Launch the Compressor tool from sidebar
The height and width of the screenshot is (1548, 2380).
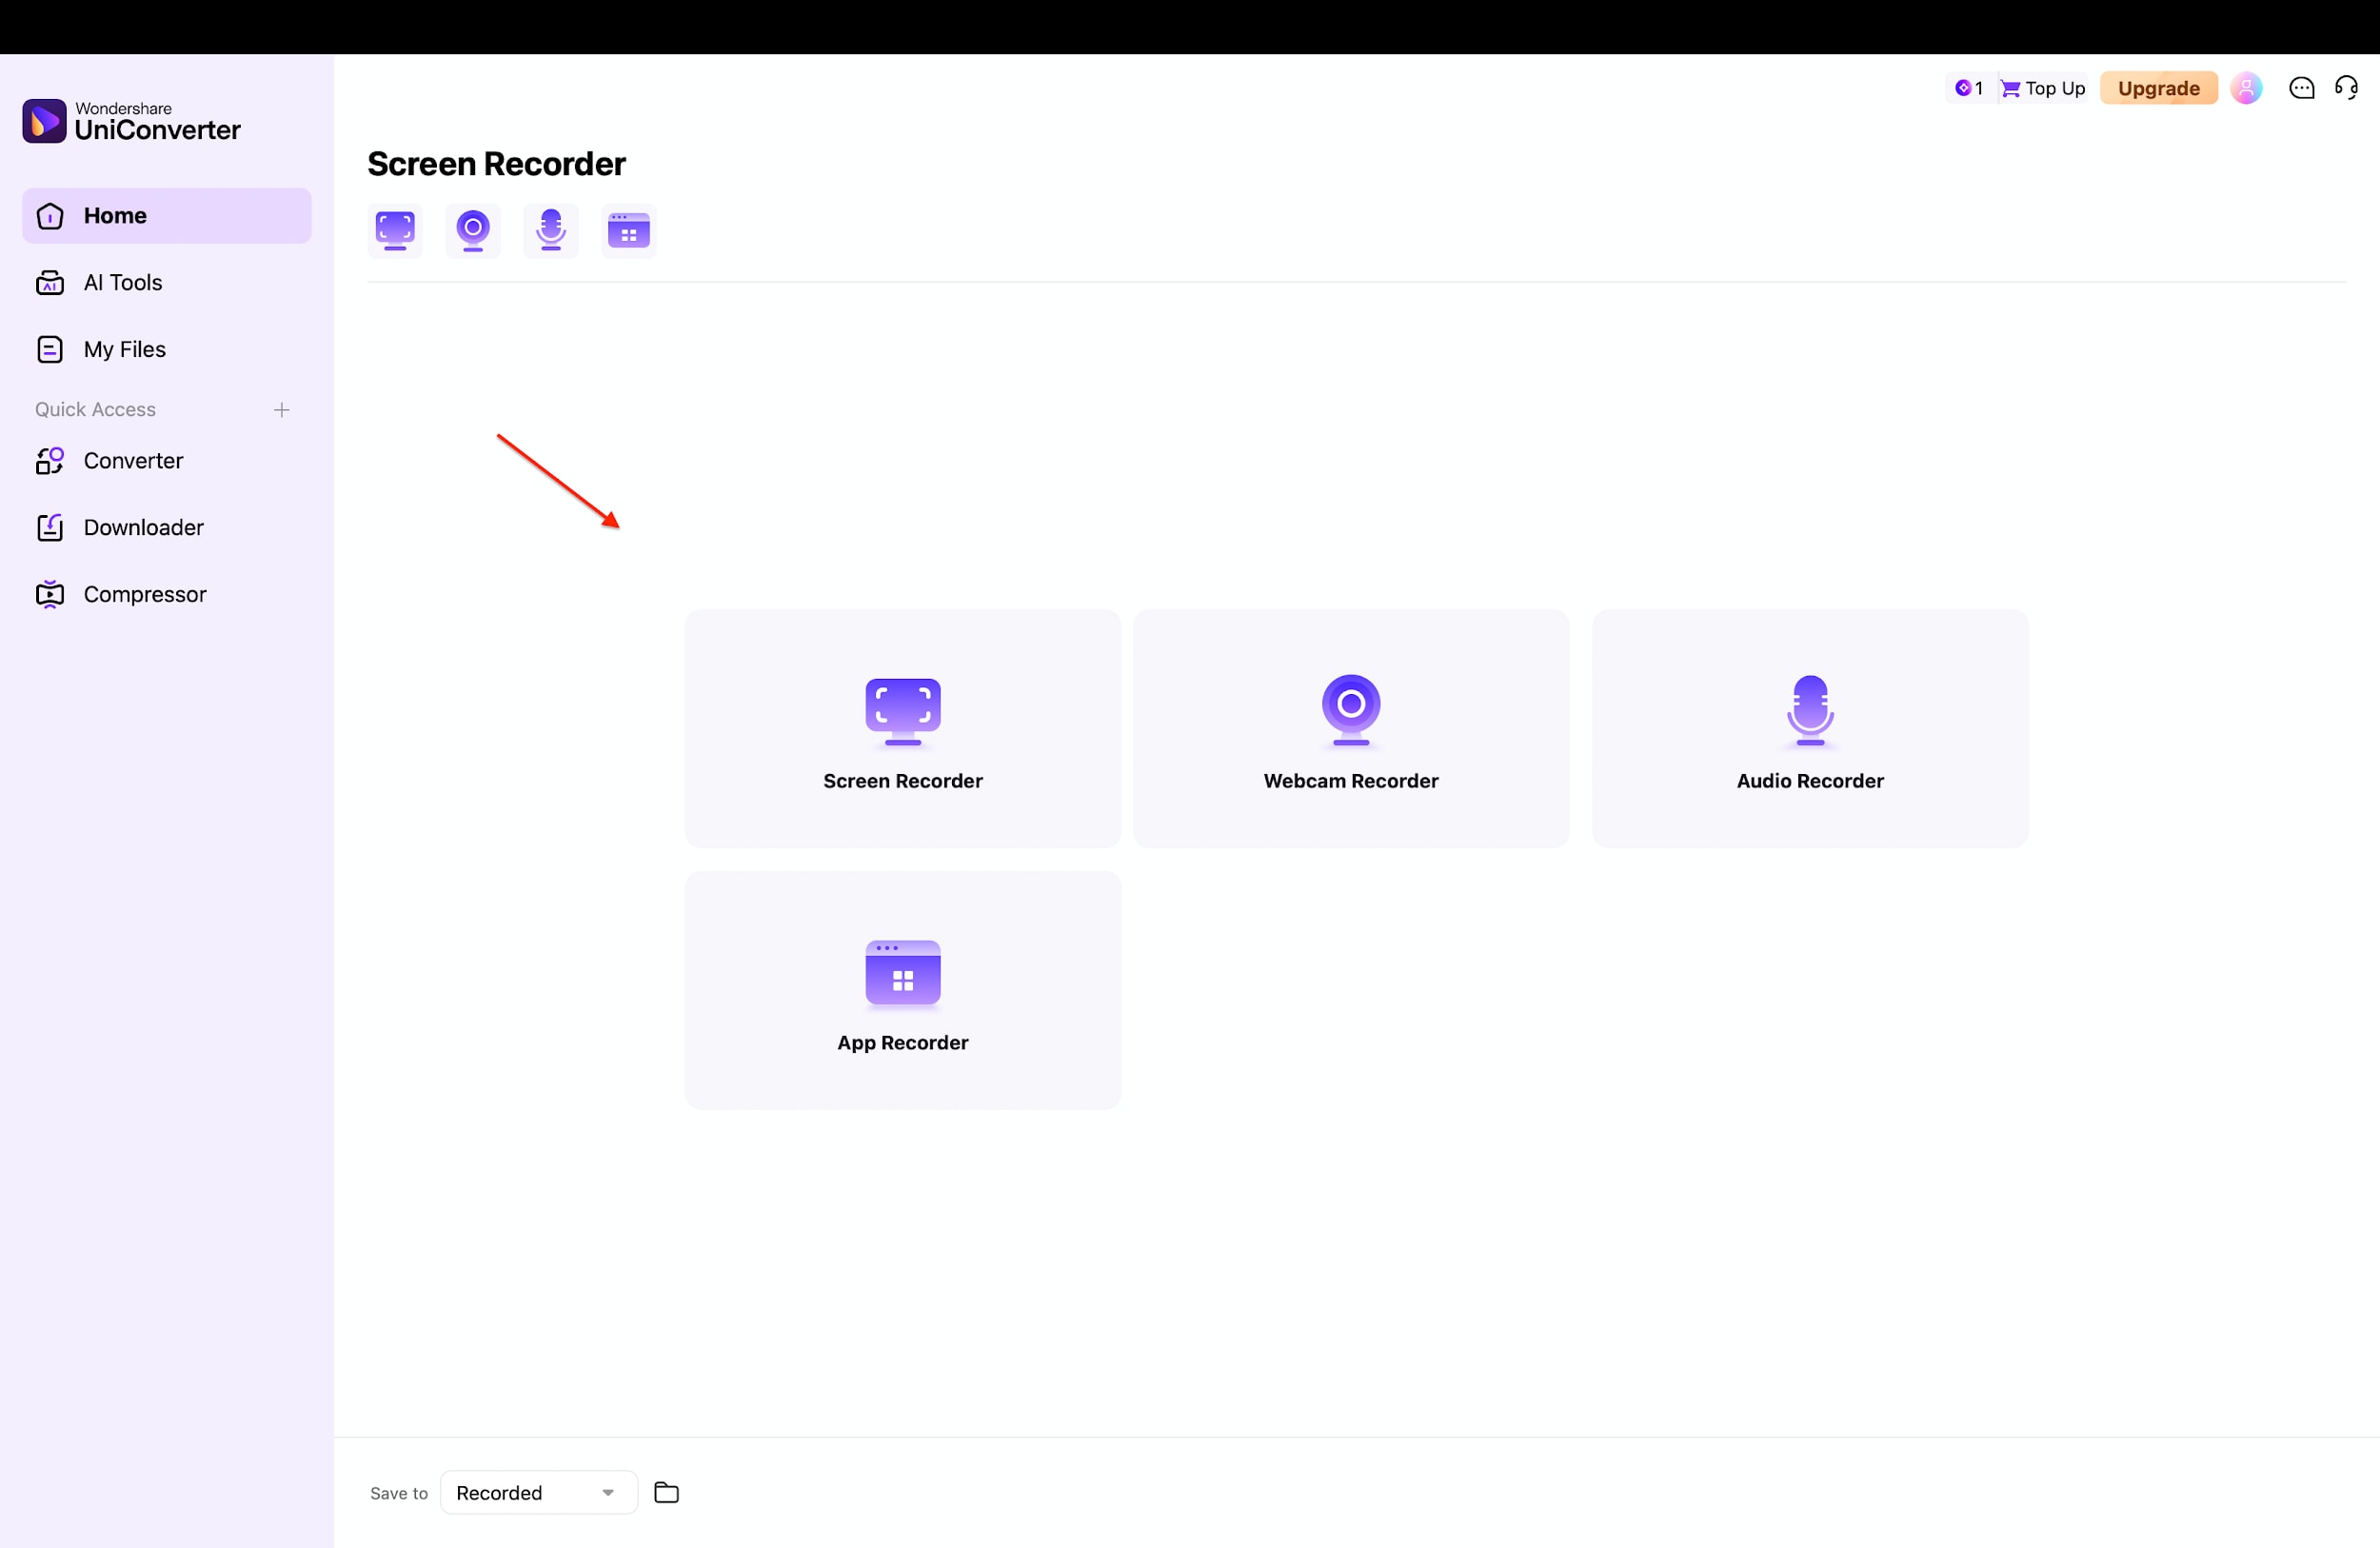pos(145,593)
